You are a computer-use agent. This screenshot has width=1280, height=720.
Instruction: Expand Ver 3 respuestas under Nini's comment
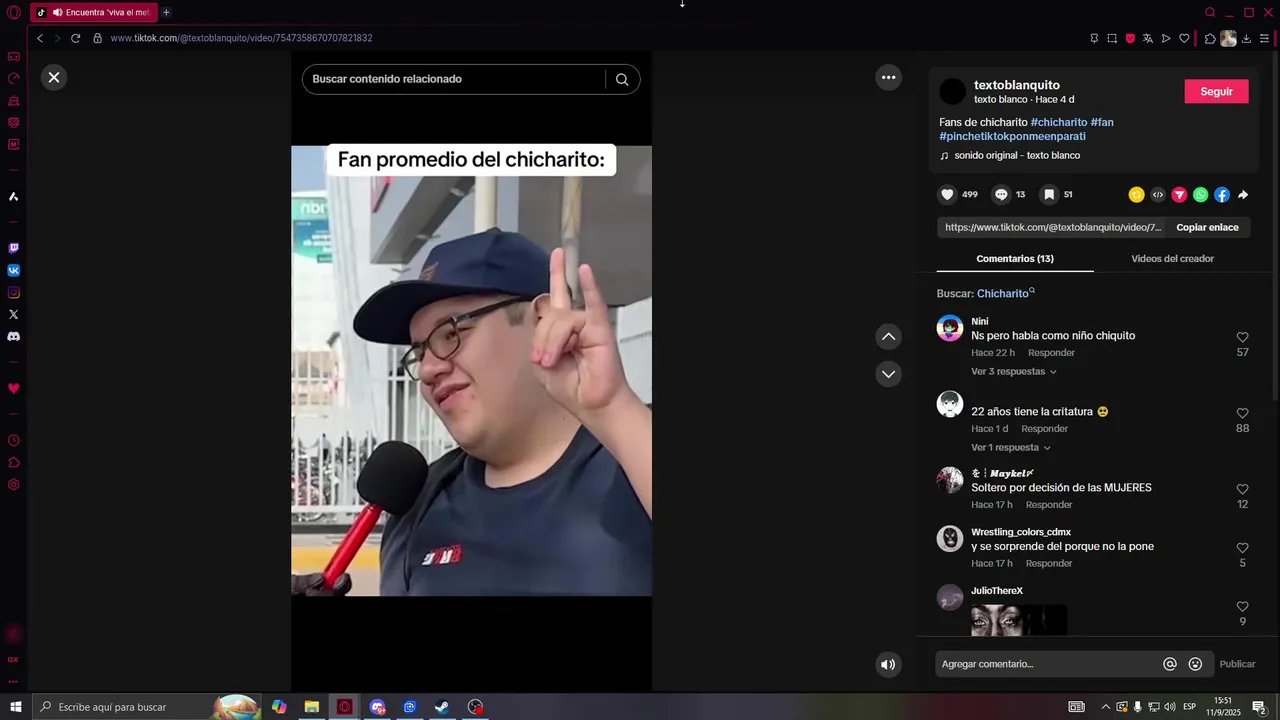click(x=1014, y=371)
